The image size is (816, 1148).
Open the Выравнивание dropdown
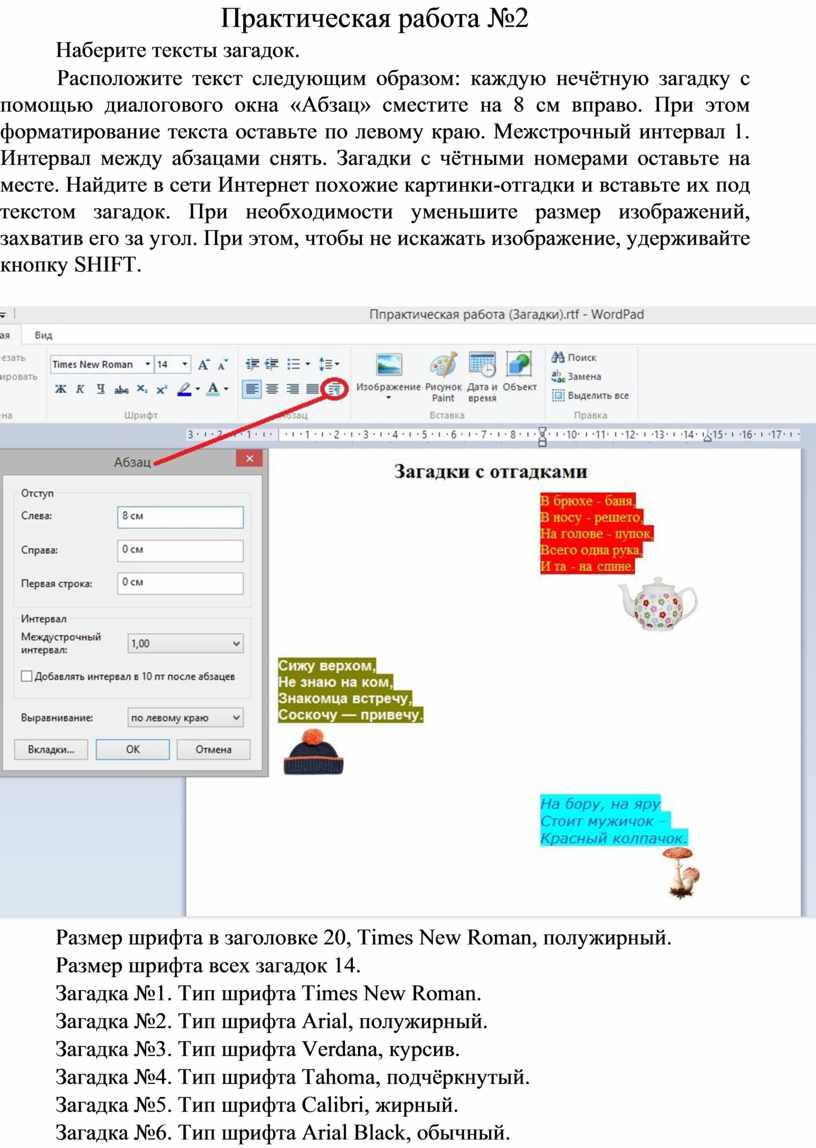click(185, 718)
